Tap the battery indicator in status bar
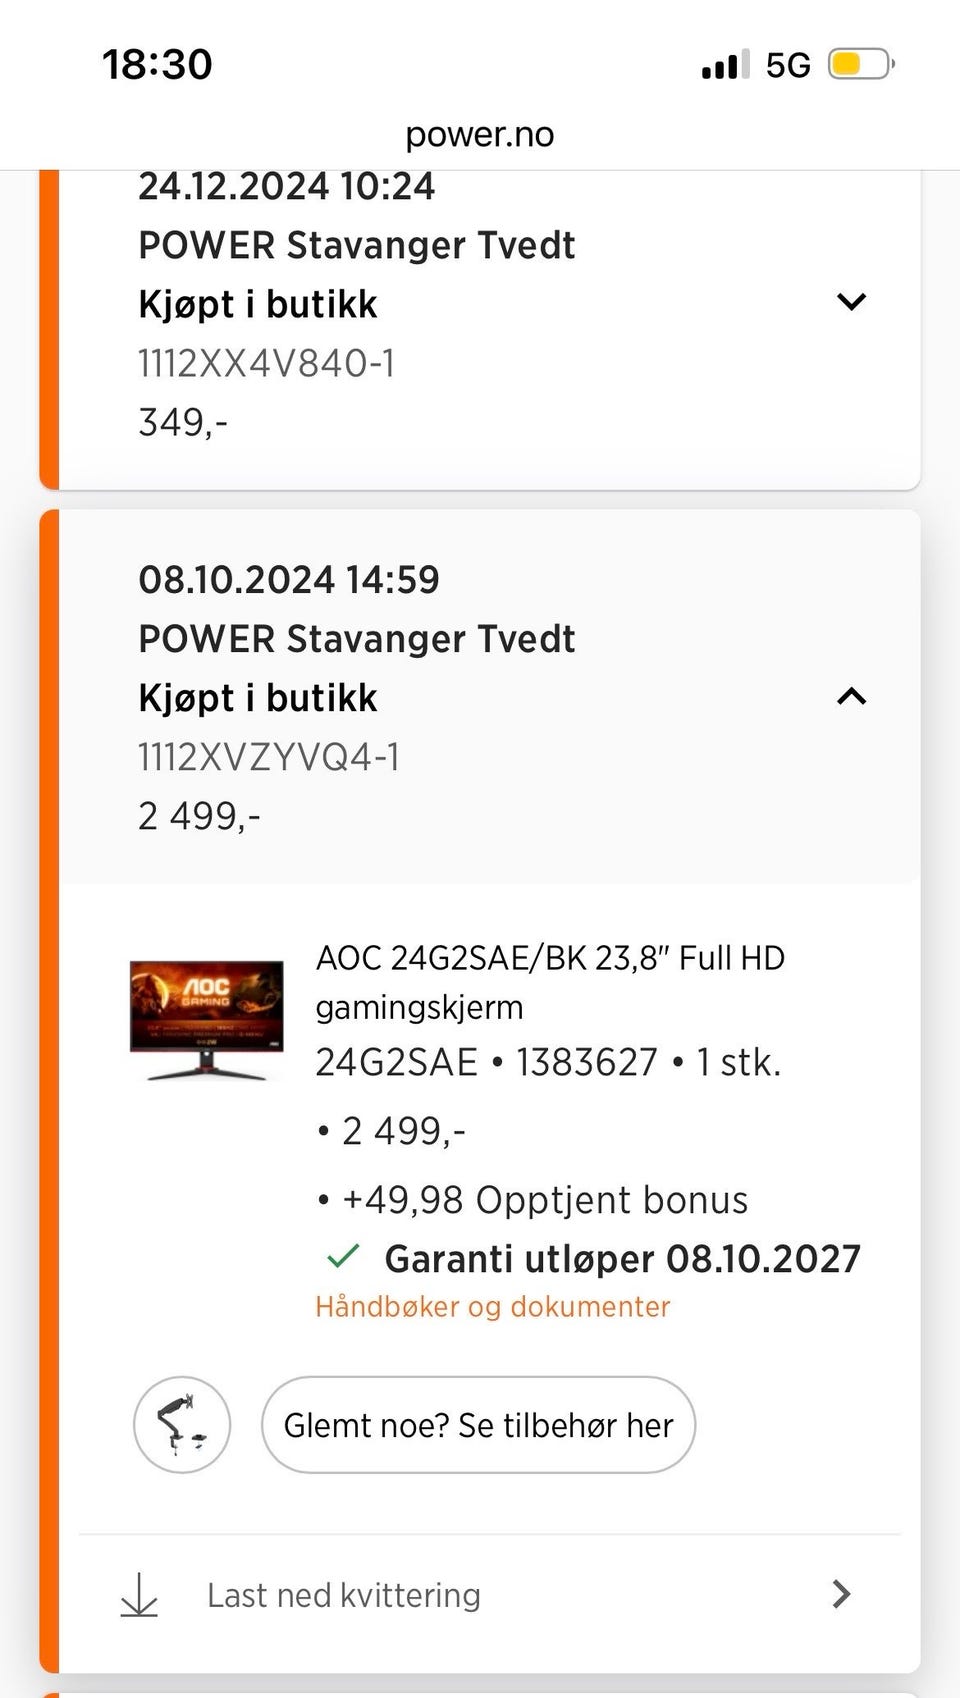Screen dimensions: 960x1698 [x=859, y=65]
